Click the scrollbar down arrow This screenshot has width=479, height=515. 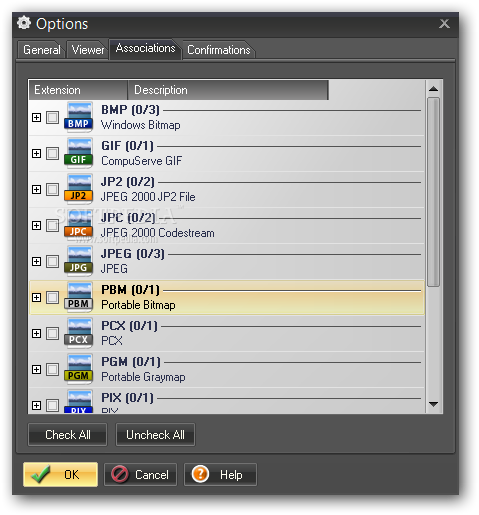pos(433,404)
